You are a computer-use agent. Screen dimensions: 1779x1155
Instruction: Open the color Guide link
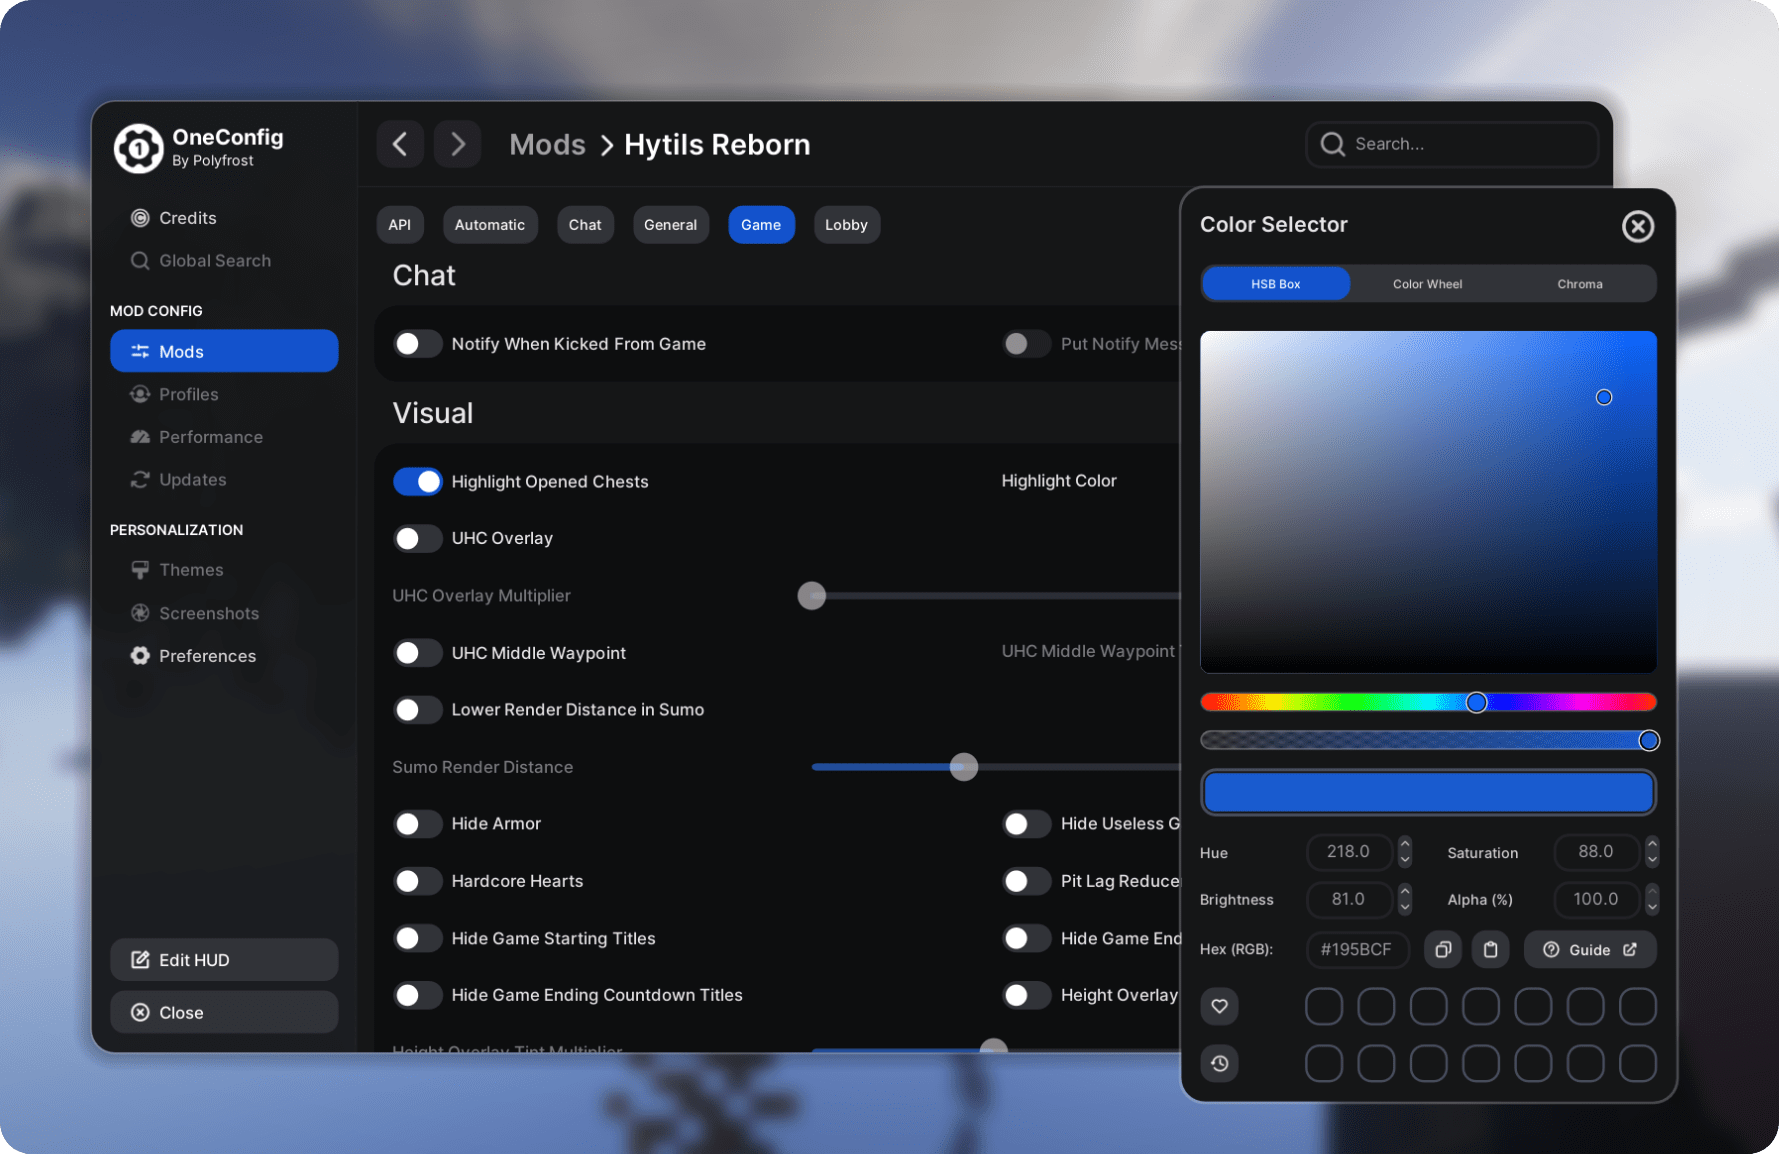[x=1589, y=949]
